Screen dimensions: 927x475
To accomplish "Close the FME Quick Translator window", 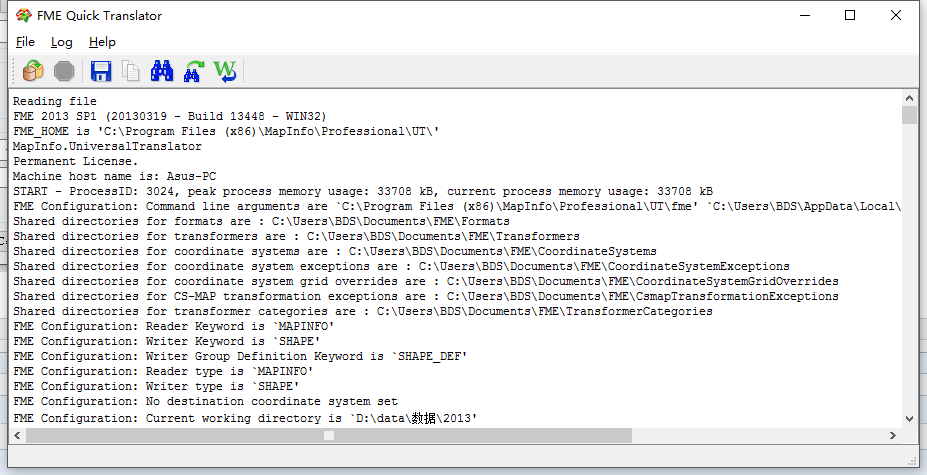I will pos(896,15).
